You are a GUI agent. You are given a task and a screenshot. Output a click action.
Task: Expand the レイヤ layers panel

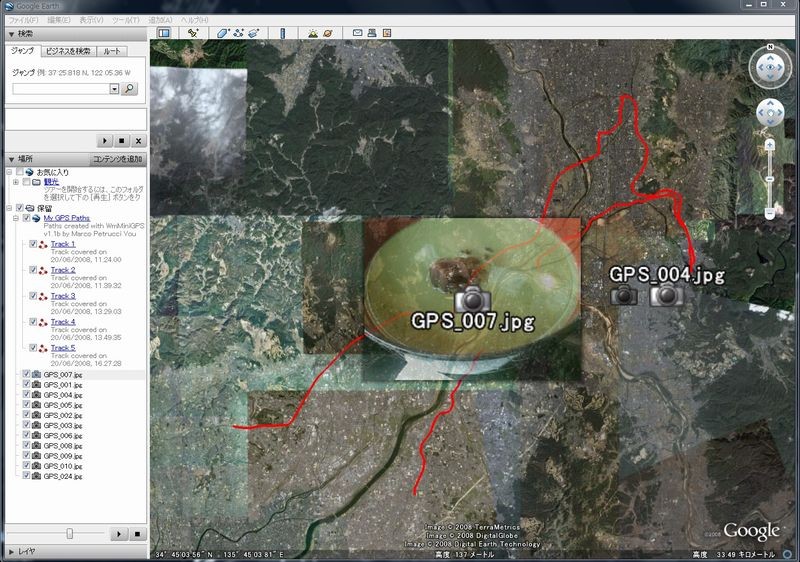pos(11,551)
